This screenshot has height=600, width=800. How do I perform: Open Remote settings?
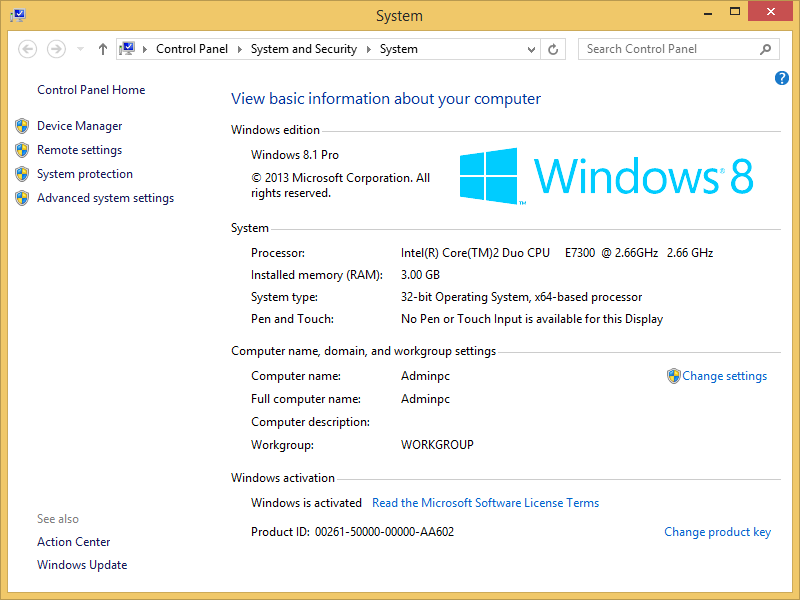coord(80,150)
